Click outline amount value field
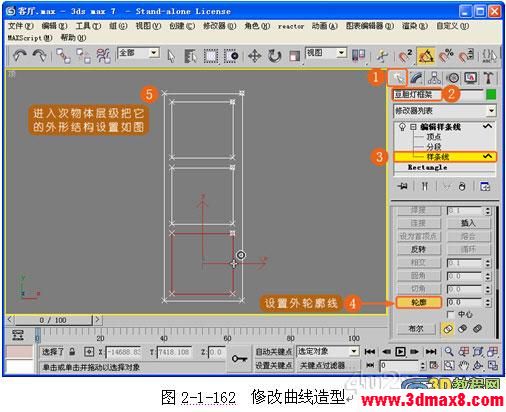The width and height of the screenshot is (506, 412). click(x=464, y=302)
